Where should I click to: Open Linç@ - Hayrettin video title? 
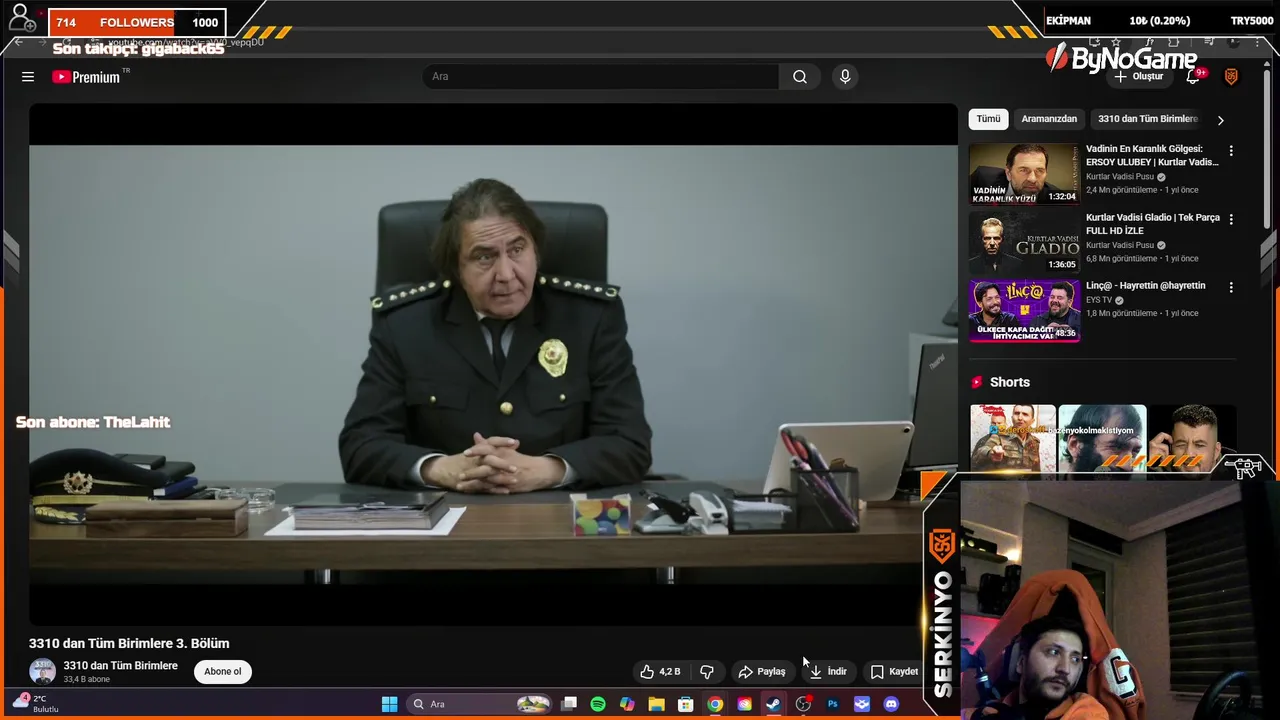click(1146, 286)
